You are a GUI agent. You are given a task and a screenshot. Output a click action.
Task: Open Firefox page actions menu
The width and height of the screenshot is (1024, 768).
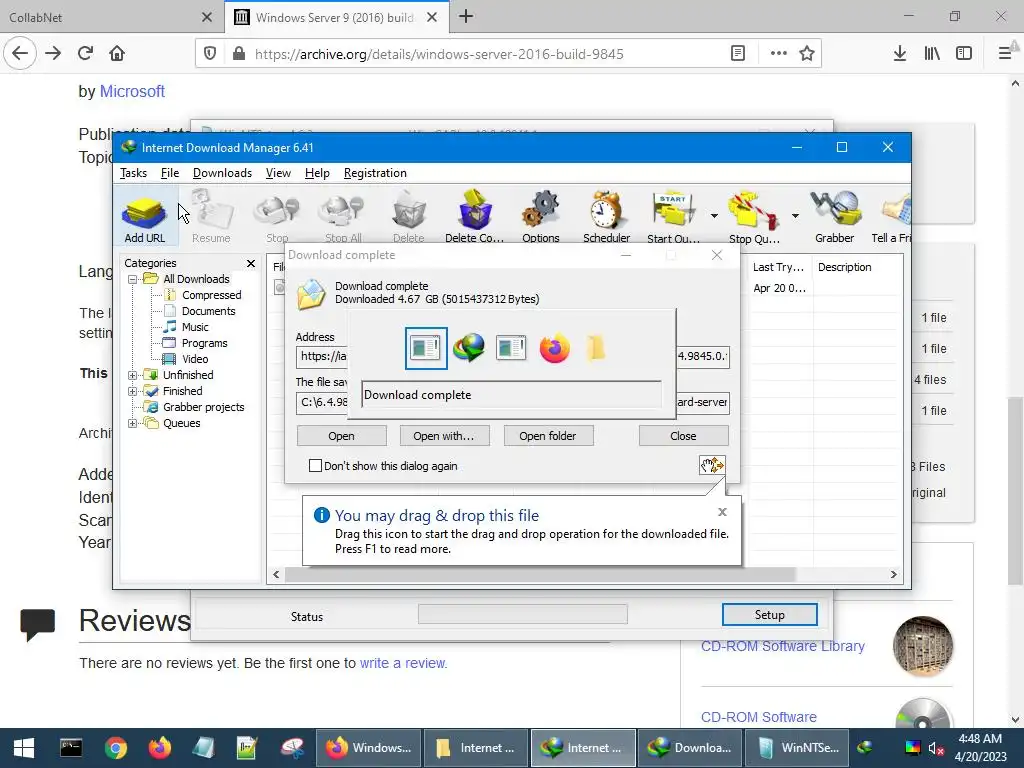pos(778,54)
